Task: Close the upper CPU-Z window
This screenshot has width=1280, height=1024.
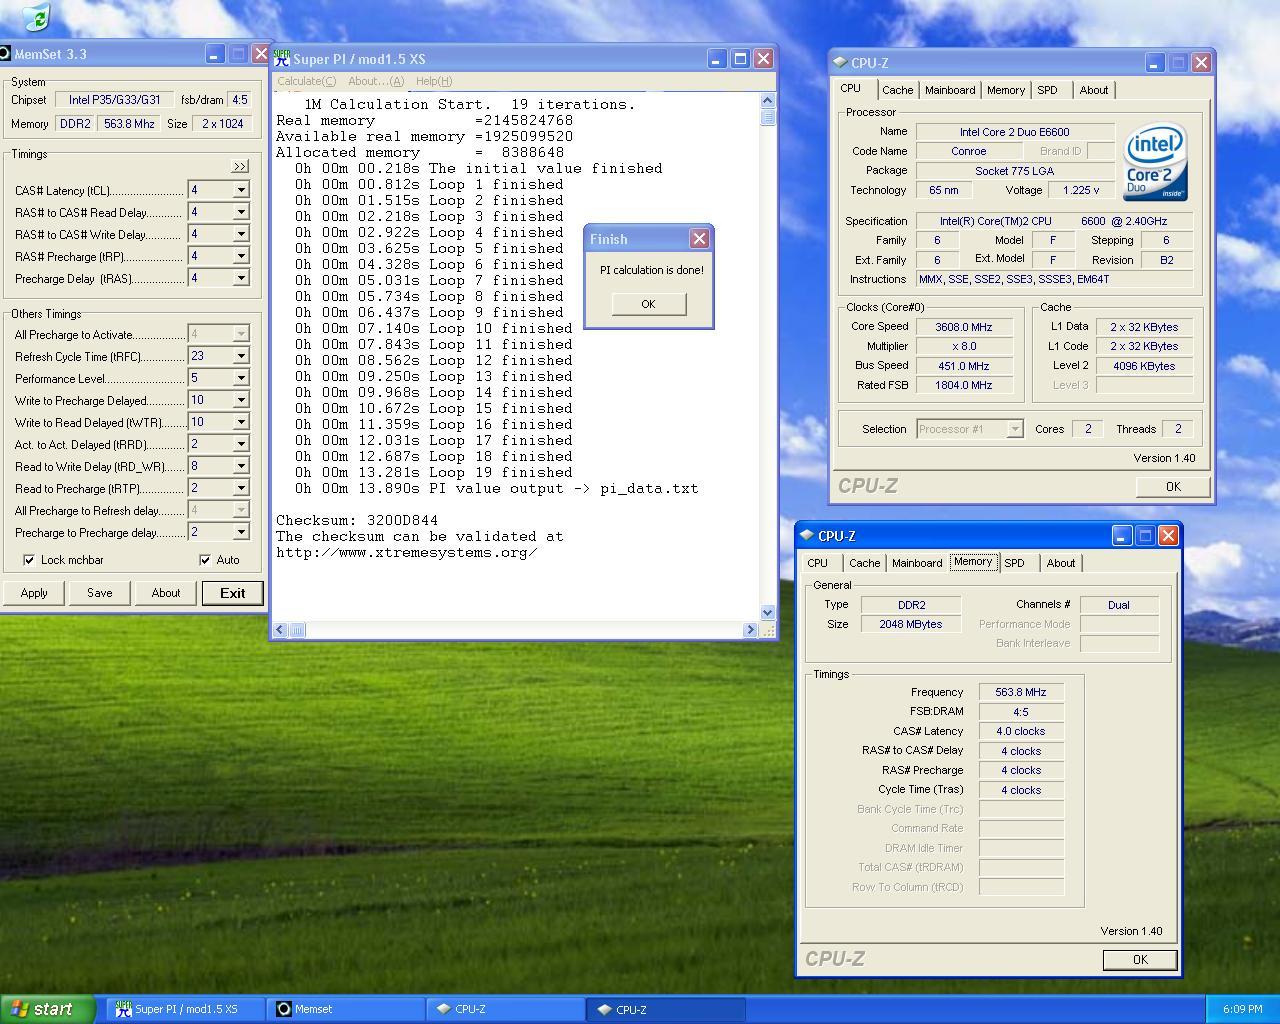Action: (1201, 62)
